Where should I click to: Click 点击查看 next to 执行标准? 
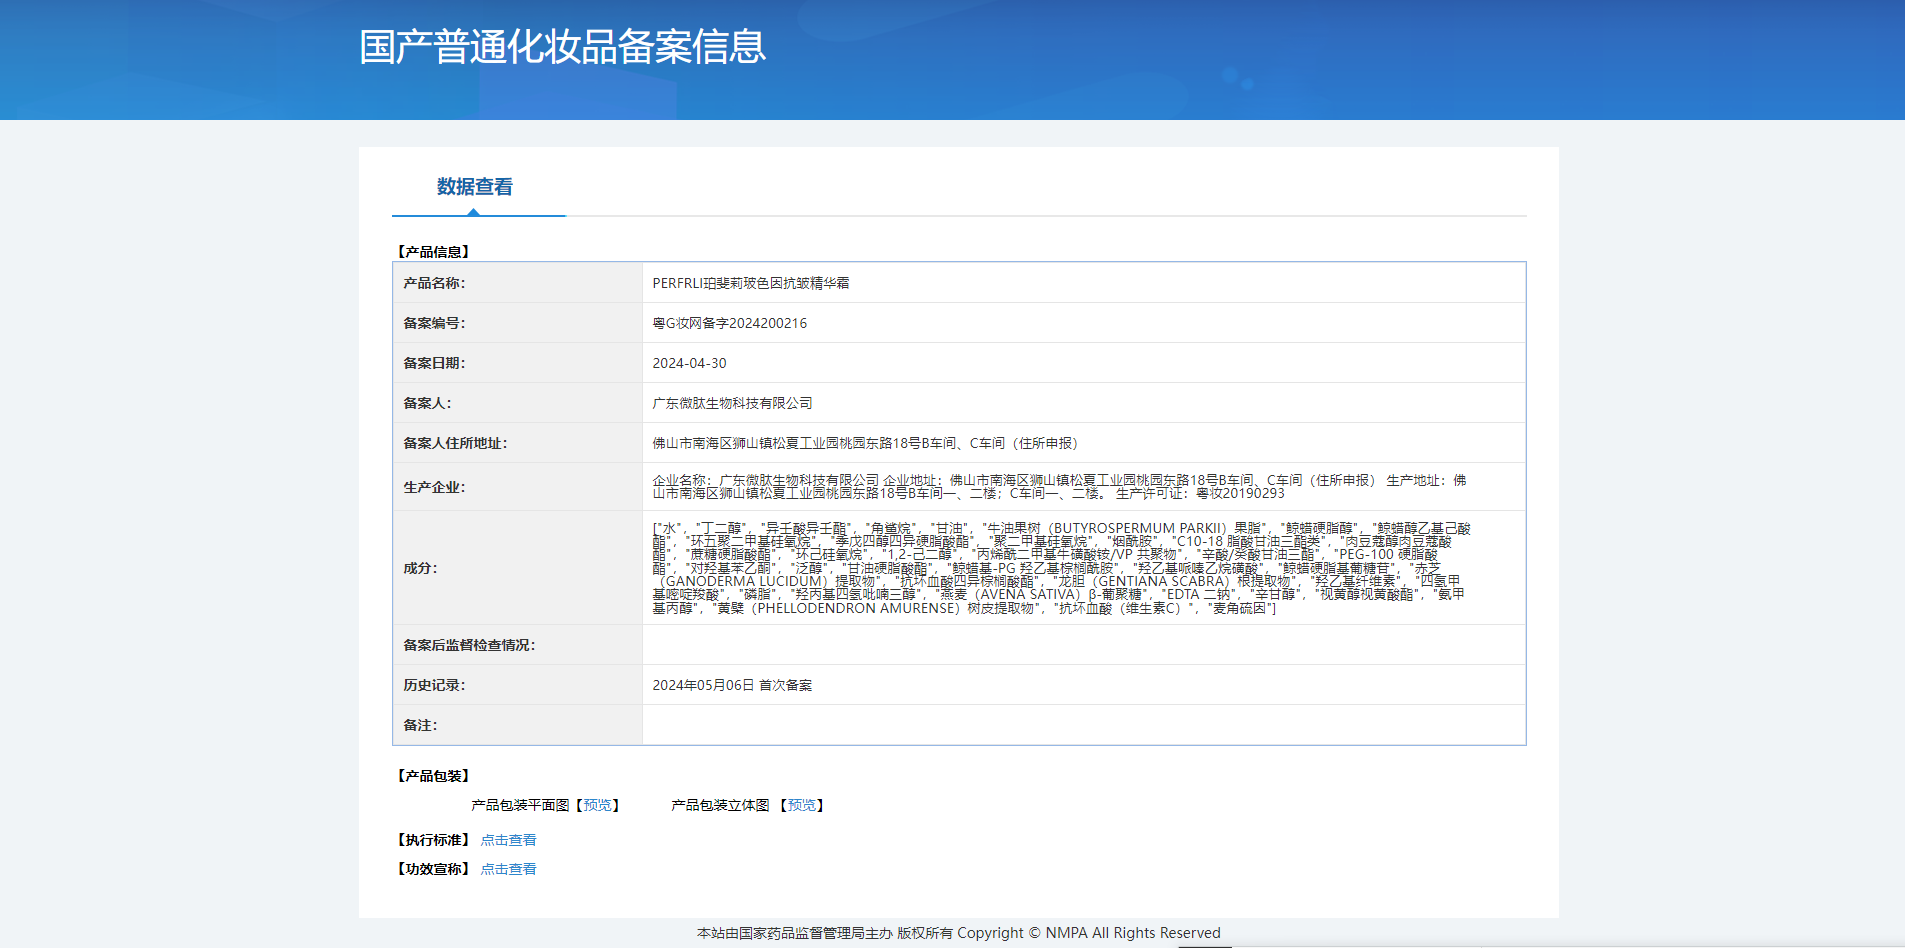pos(508,840)
